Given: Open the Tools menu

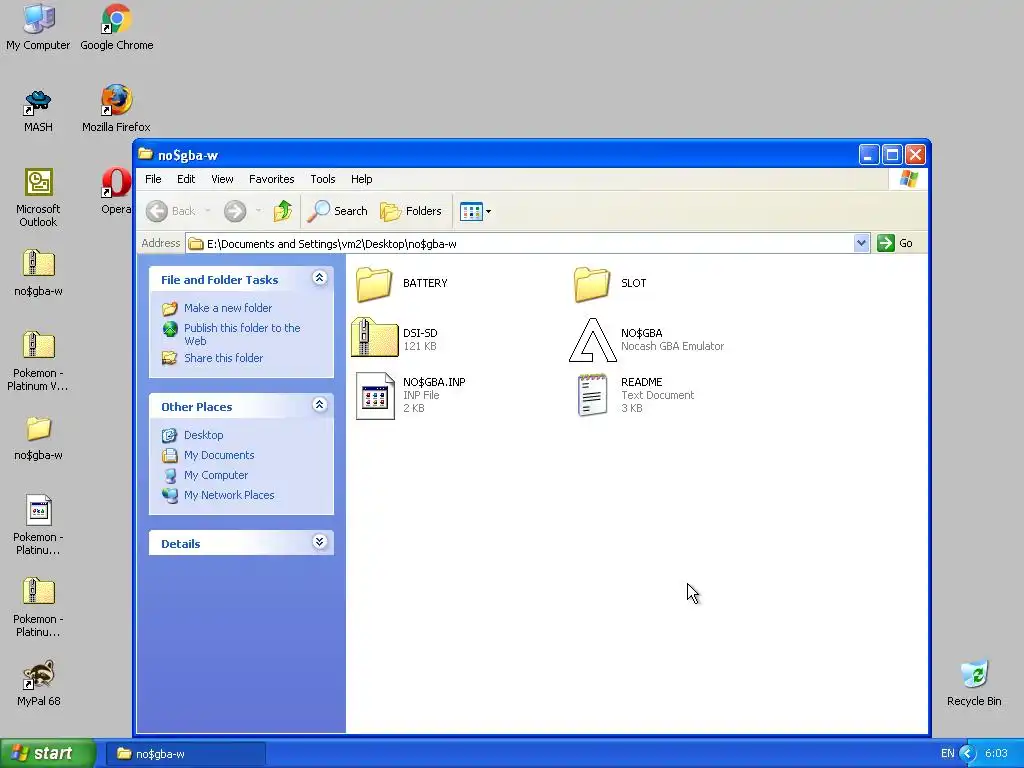Looking at the screenshot, I should coord(323,179).
